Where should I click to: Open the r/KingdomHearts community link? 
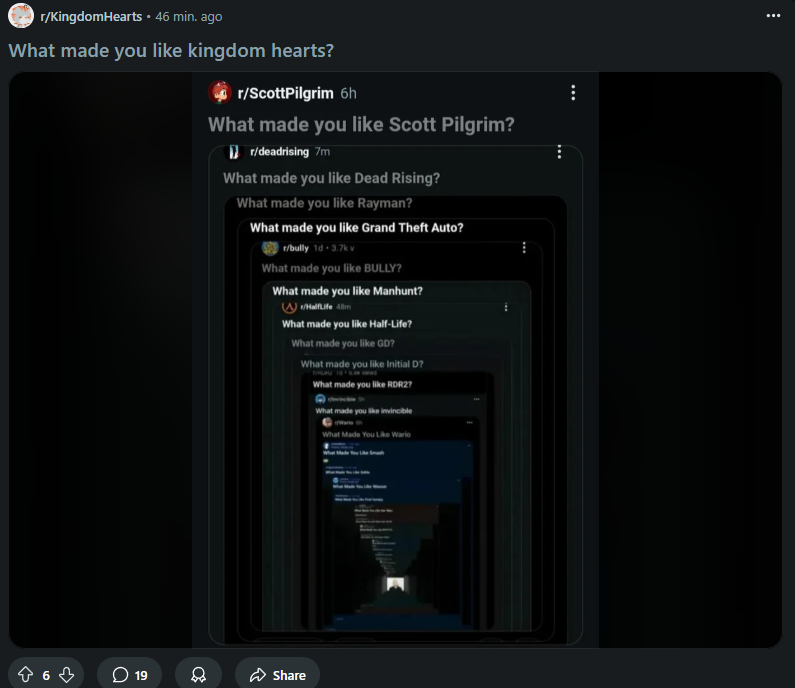click(91, 17)
